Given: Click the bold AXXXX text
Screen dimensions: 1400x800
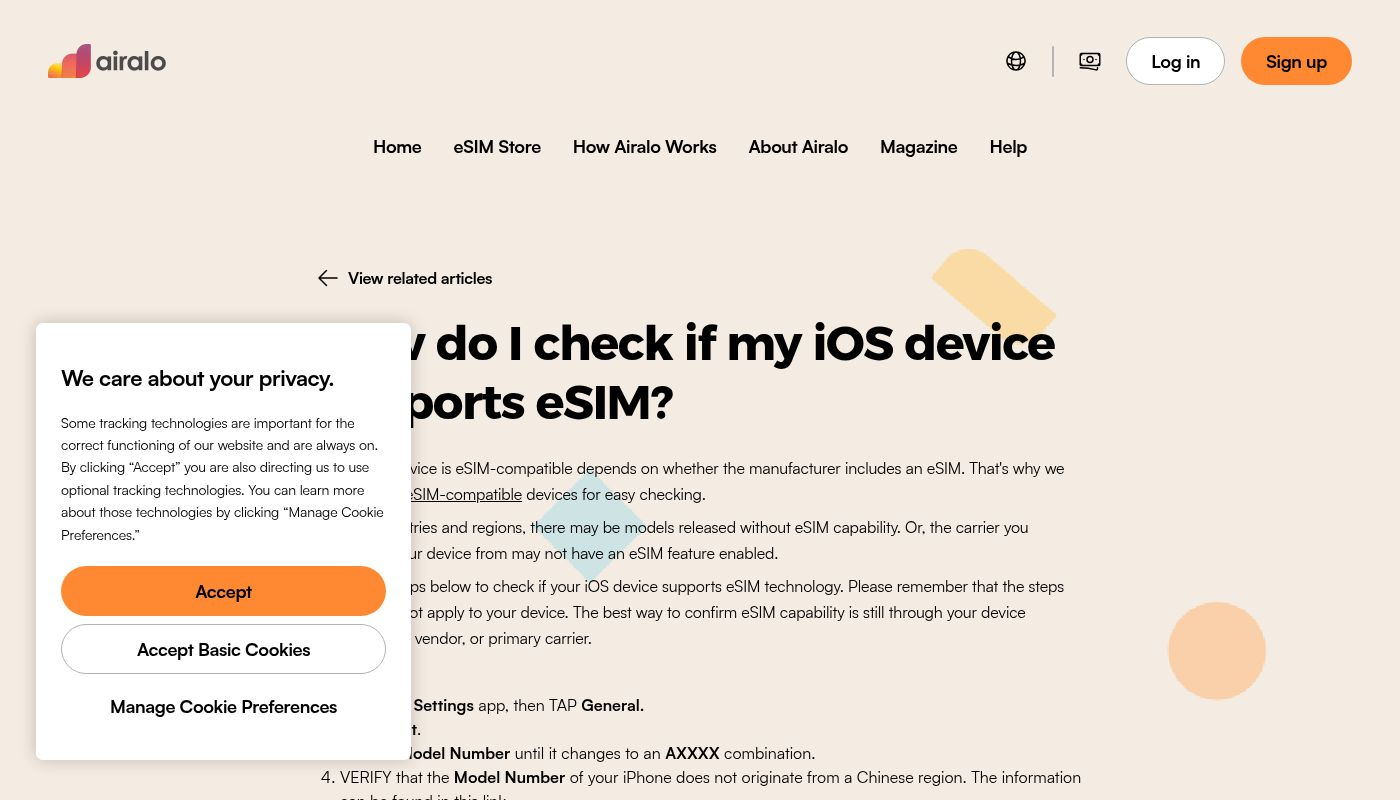Looking at the screenshot, I should point(692,753).
